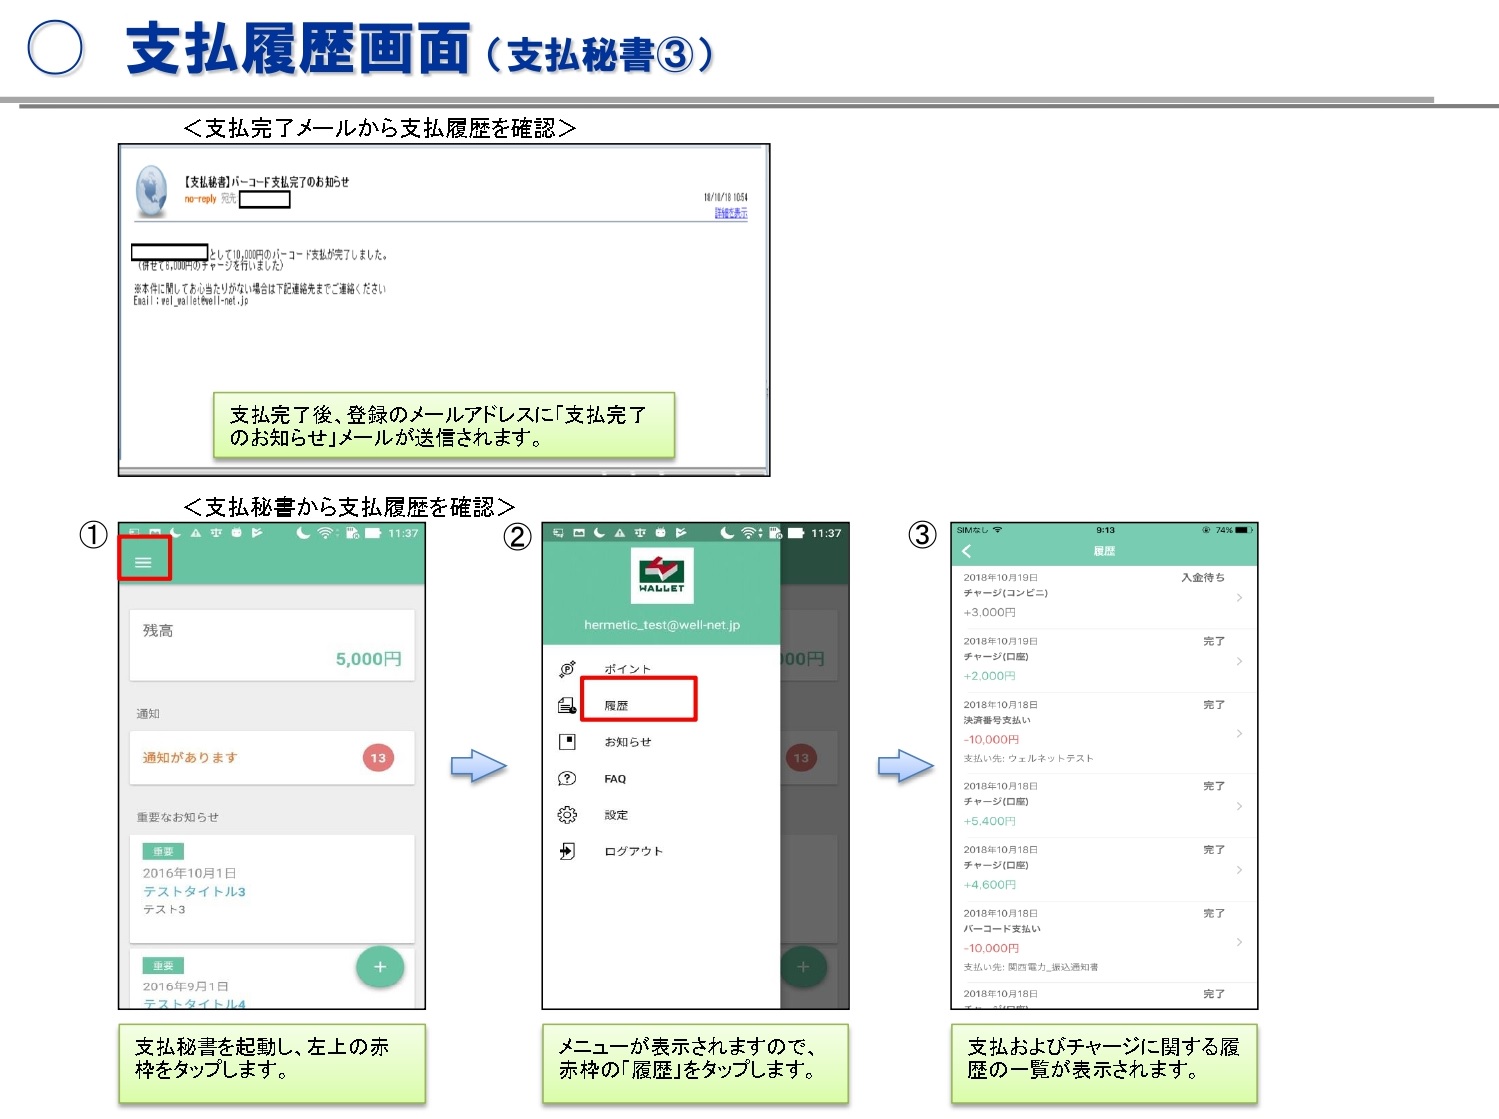
Task: Open the テストタイトル4 notice link
Action: (194, 1003)
